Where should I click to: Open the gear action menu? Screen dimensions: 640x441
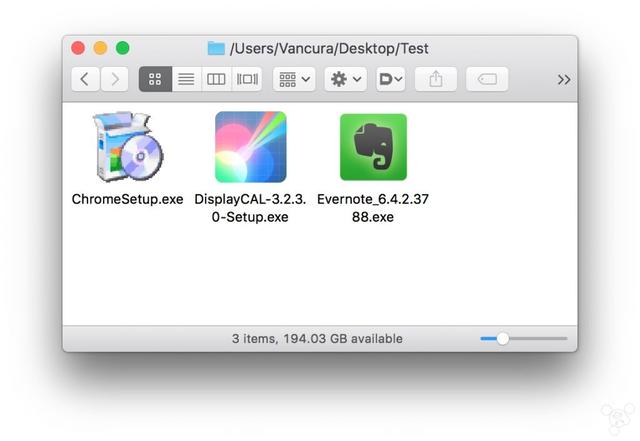click(x=345, y=79)
